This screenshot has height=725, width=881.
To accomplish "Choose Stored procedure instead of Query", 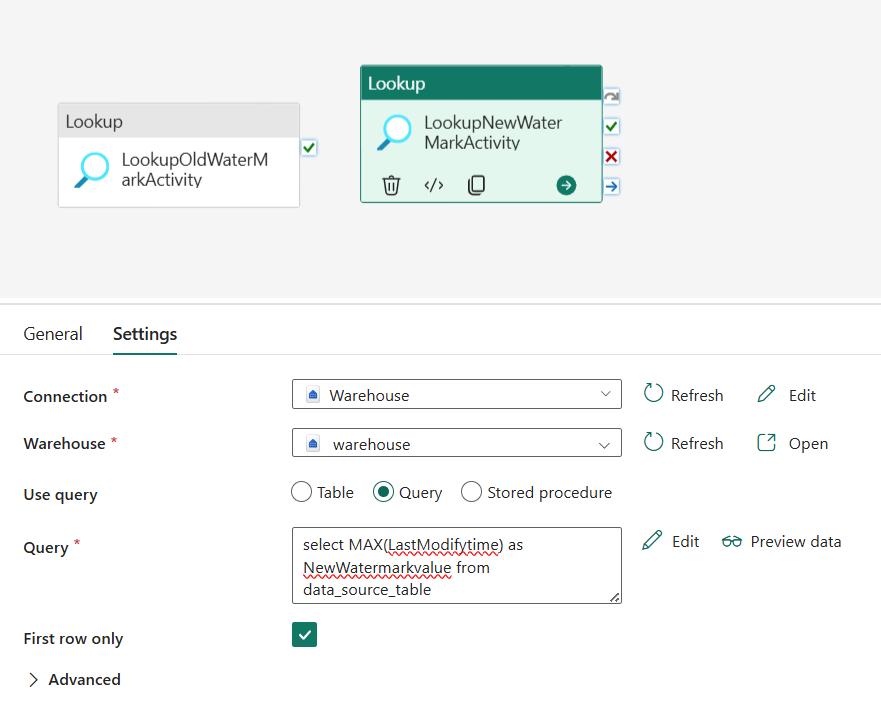I will pos(471,492).
